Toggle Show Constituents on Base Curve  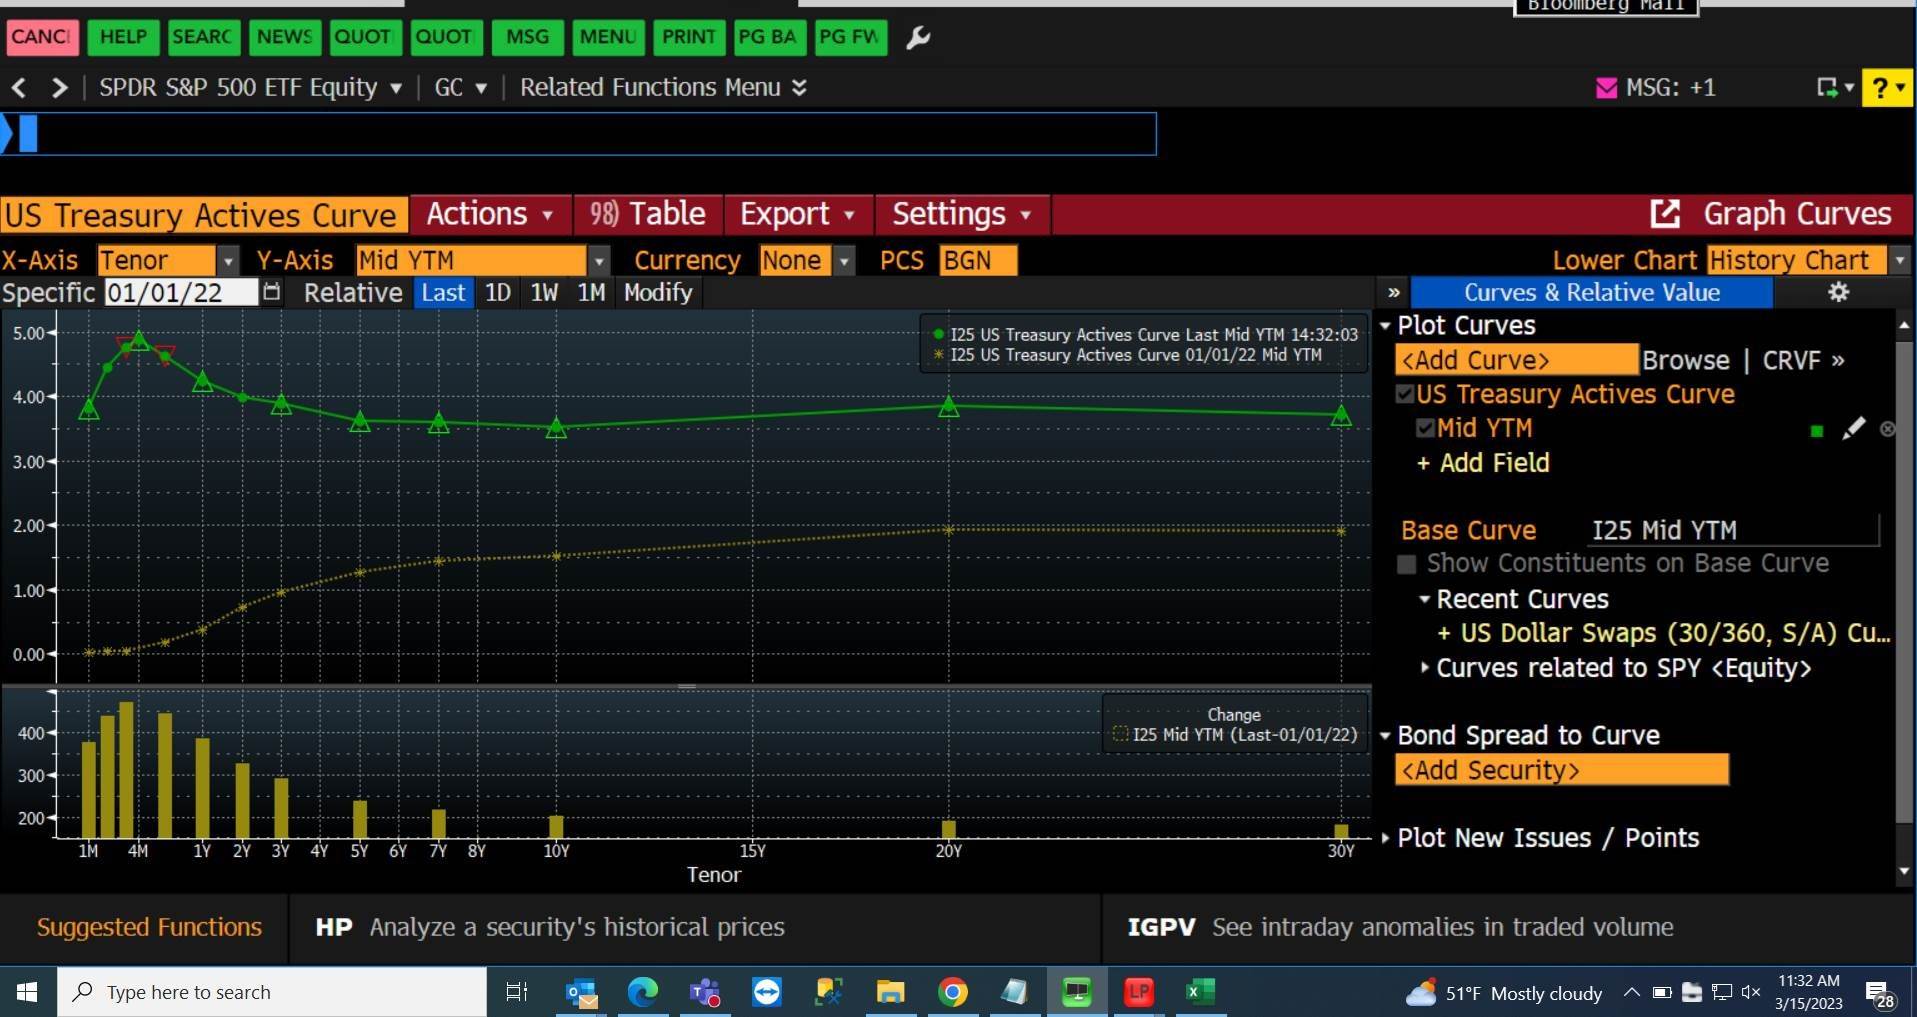point(1406,565)
